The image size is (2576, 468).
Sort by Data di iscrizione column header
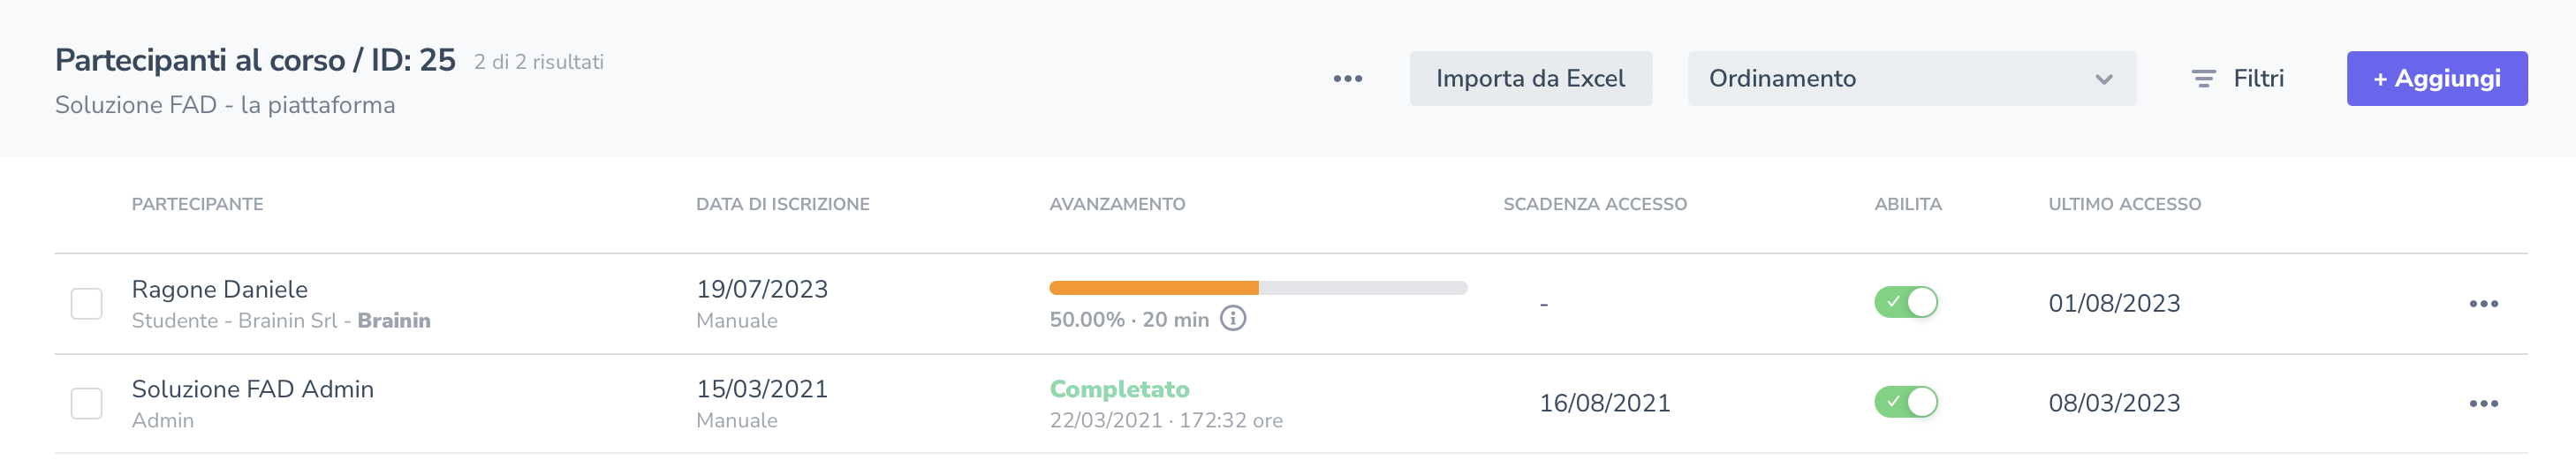[782, 205]
